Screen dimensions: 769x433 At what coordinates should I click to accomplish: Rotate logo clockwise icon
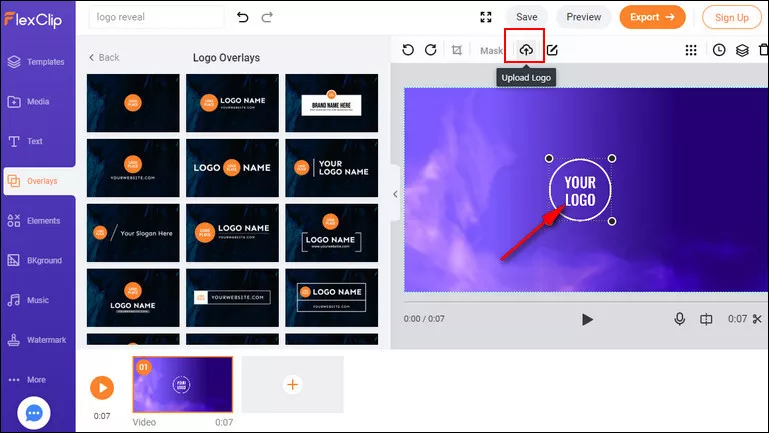(431, 50)
